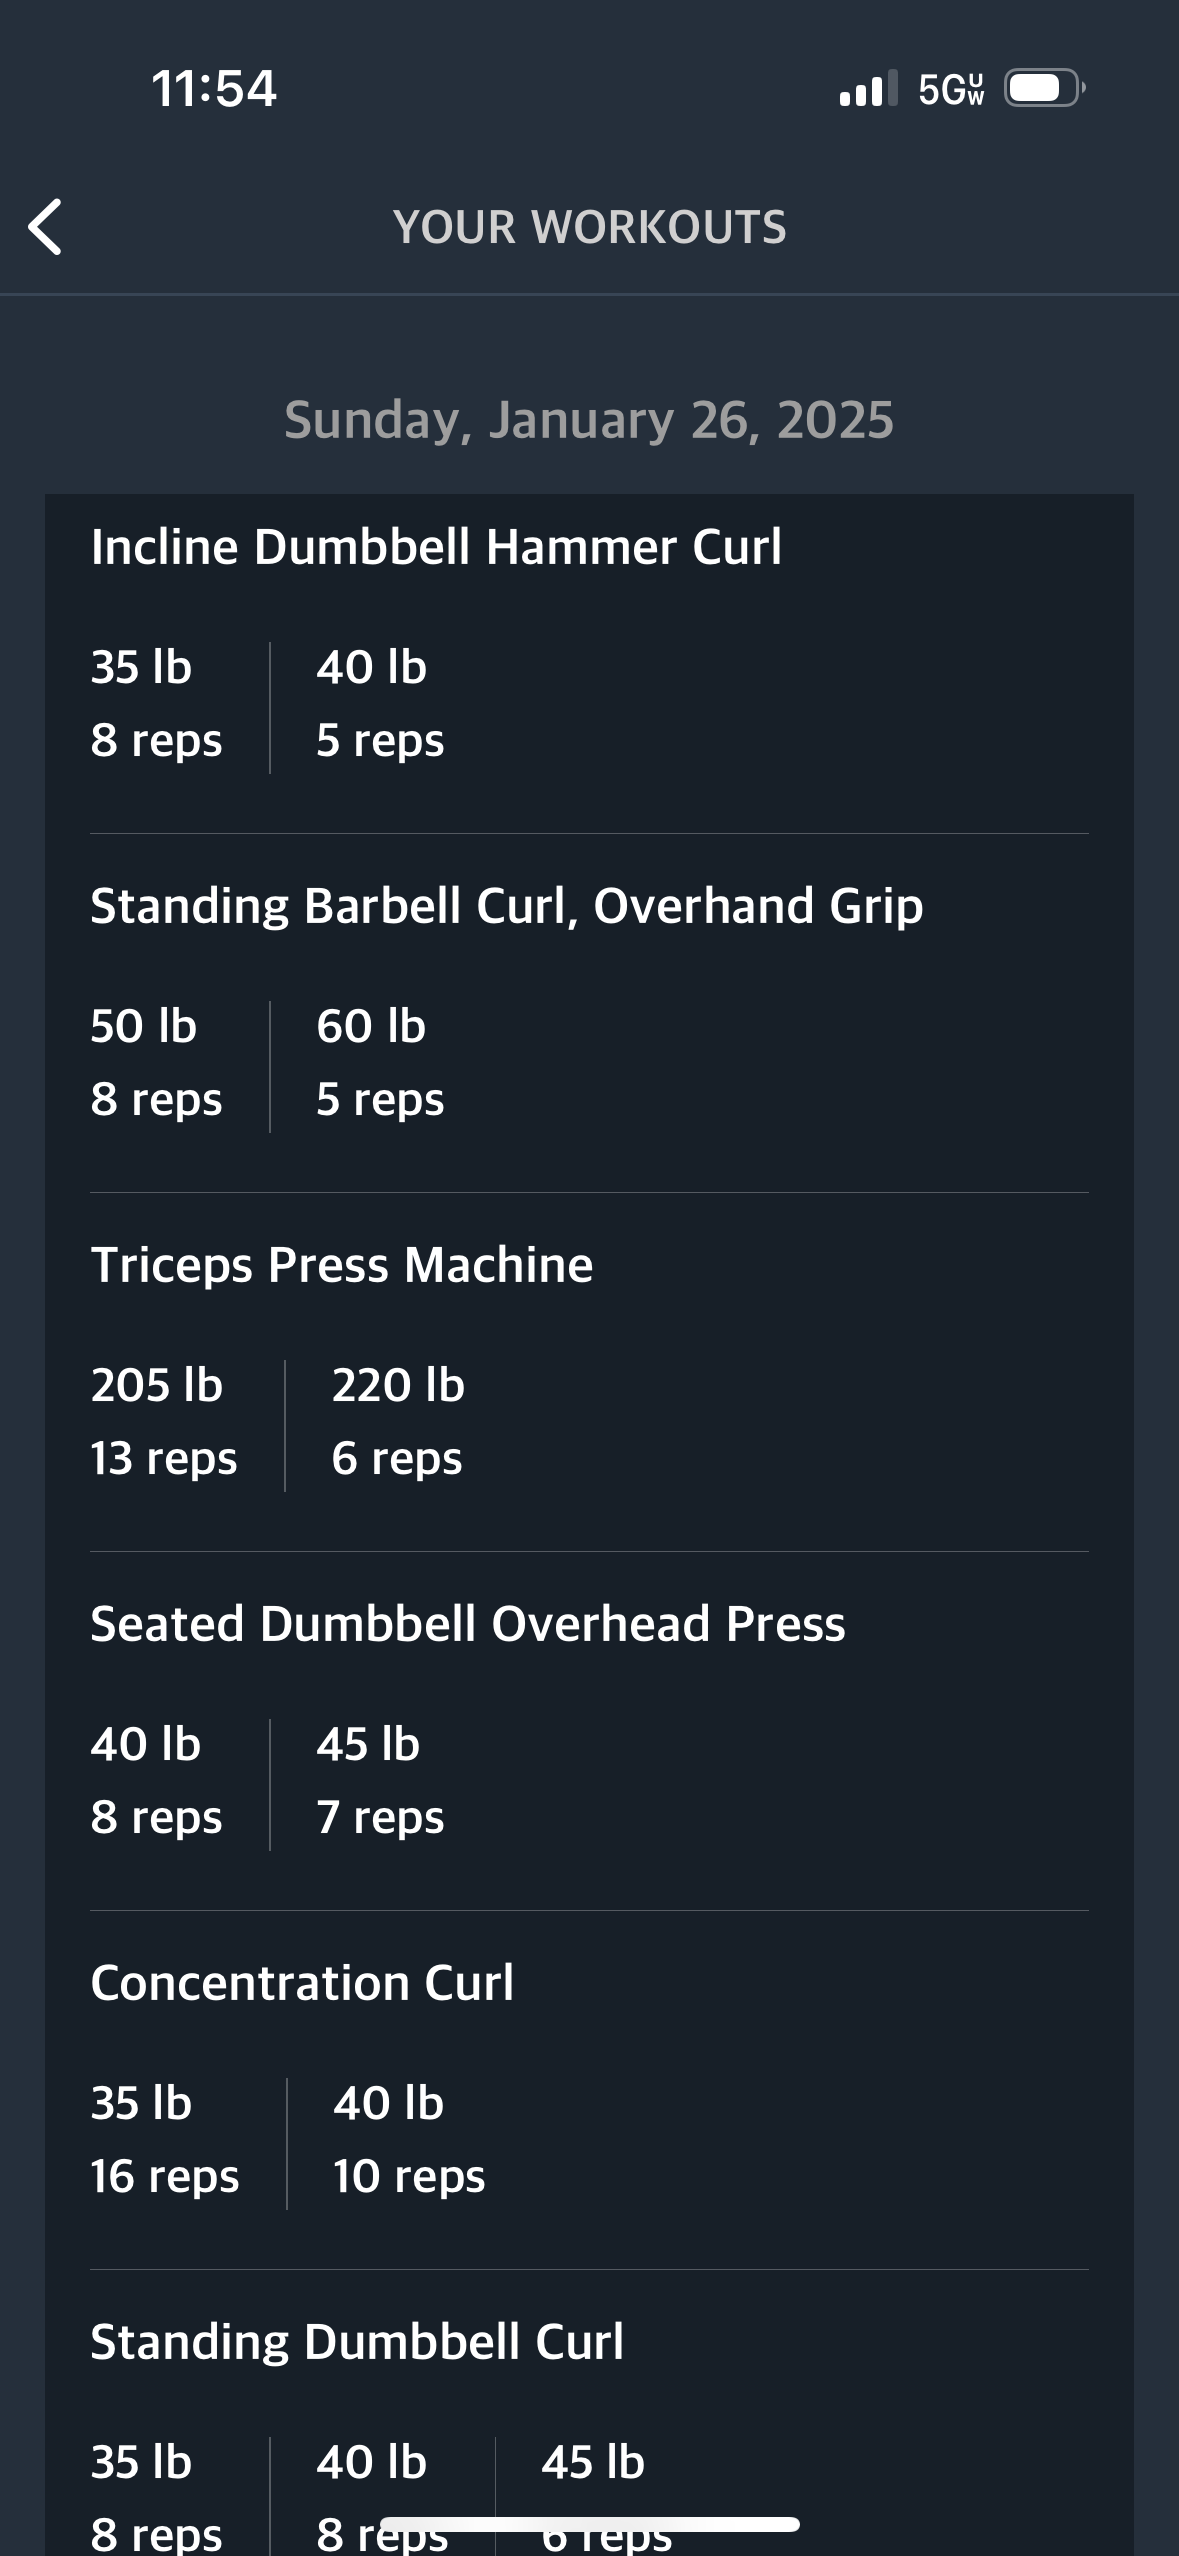Select the 220 lb, 6 reps set
Screen dimensions: 1179x2556
pos(398,1422)
